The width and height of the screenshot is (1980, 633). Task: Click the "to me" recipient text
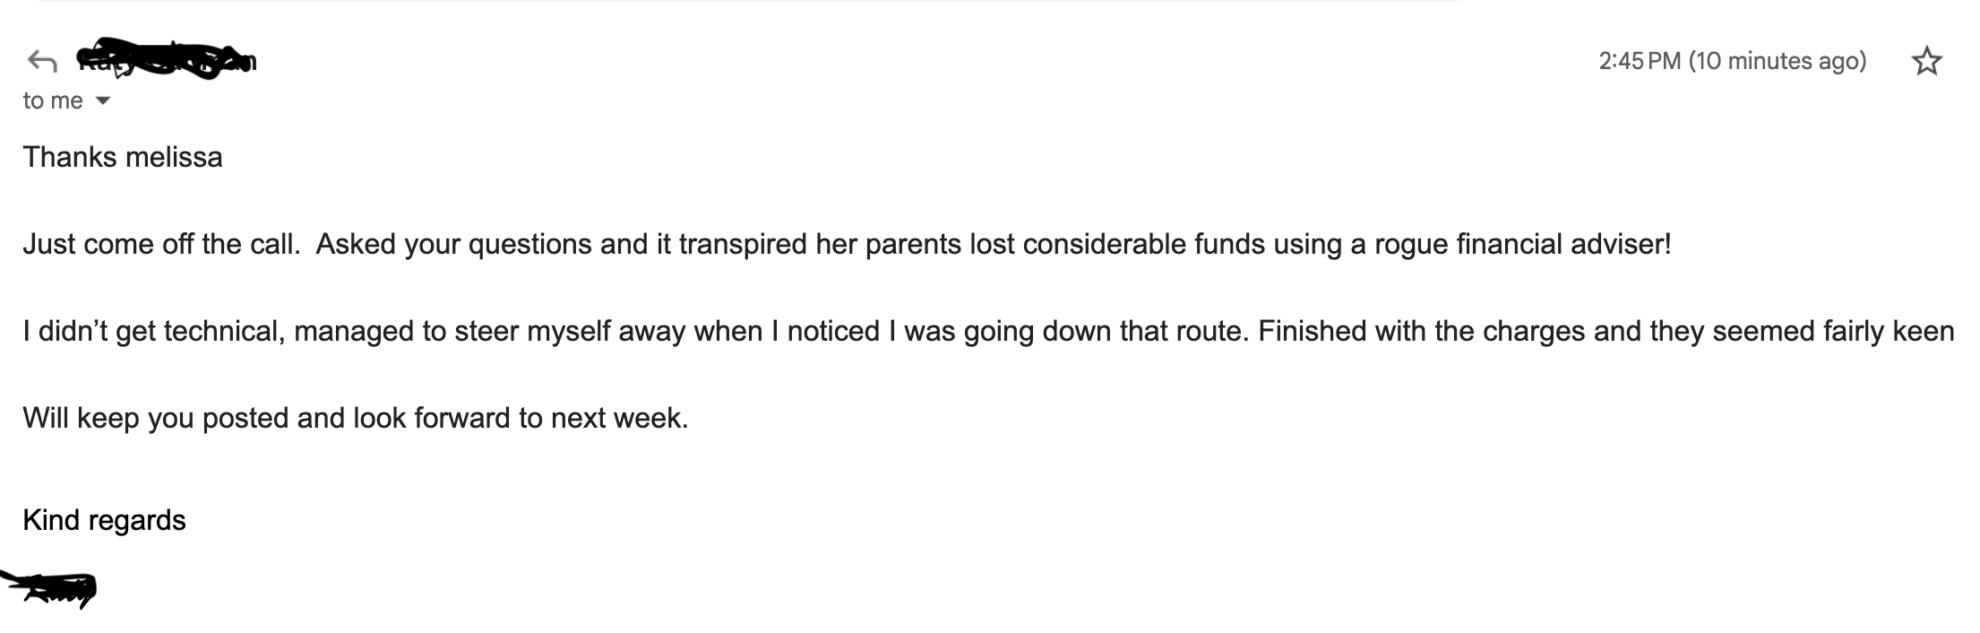tap(52, 101)
